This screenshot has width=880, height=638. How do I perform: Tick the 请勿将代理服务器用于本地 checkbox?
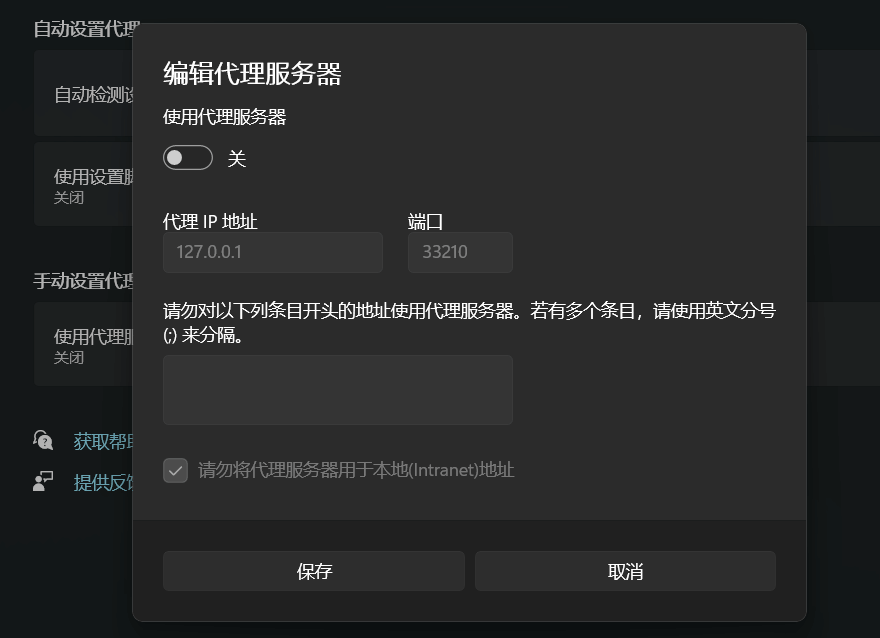(175, 470)
